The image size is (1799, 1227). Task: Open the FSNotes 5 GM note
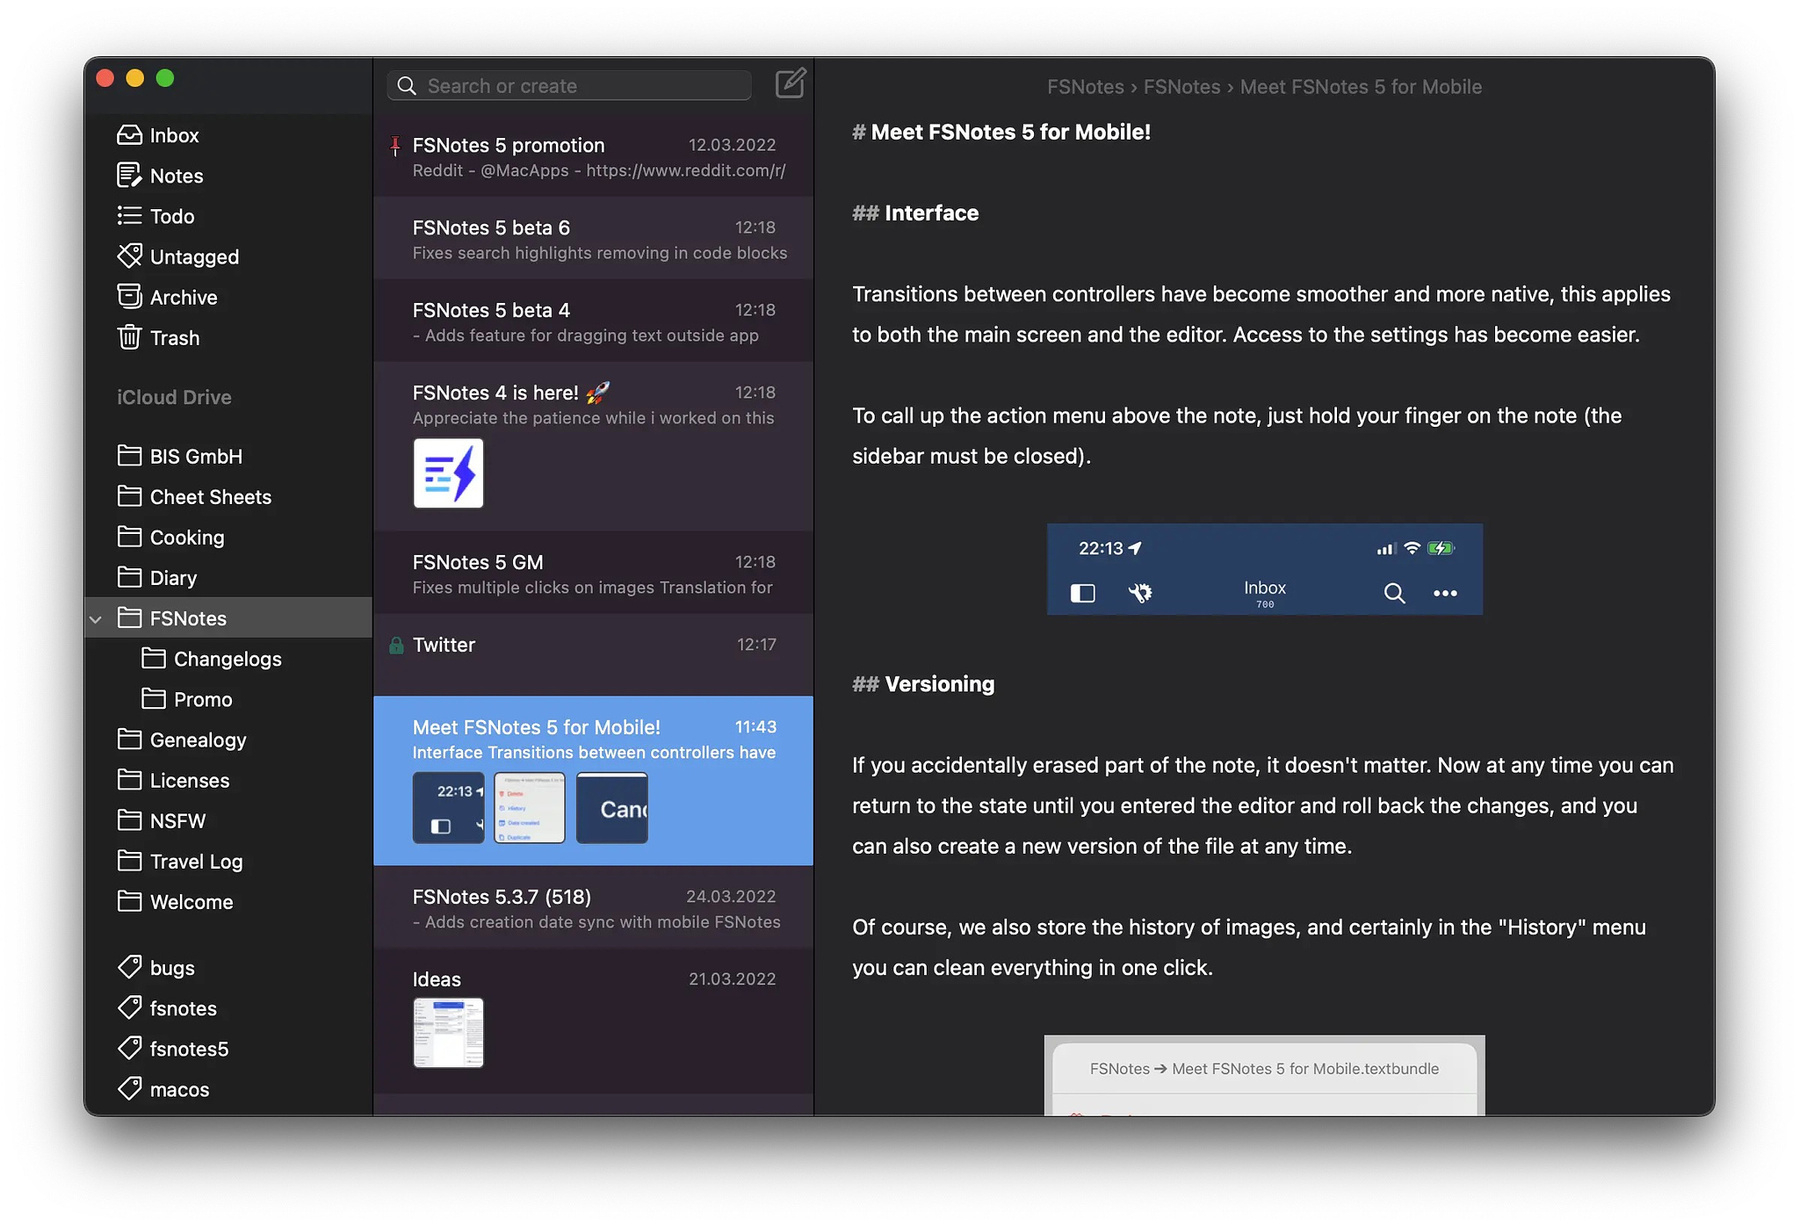pos(593,573)
